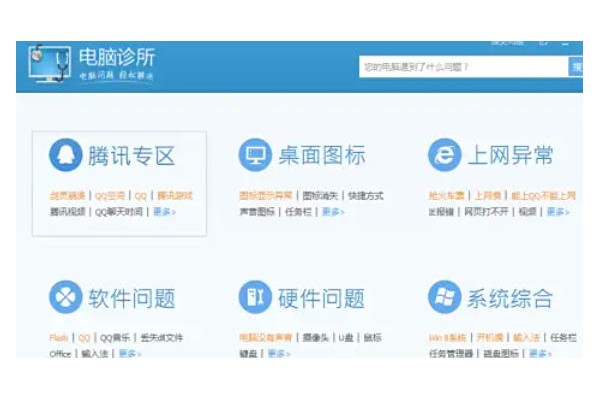Expand 更多 under 腾讯专区
The image size is (600, 400).
click(164, 212)
